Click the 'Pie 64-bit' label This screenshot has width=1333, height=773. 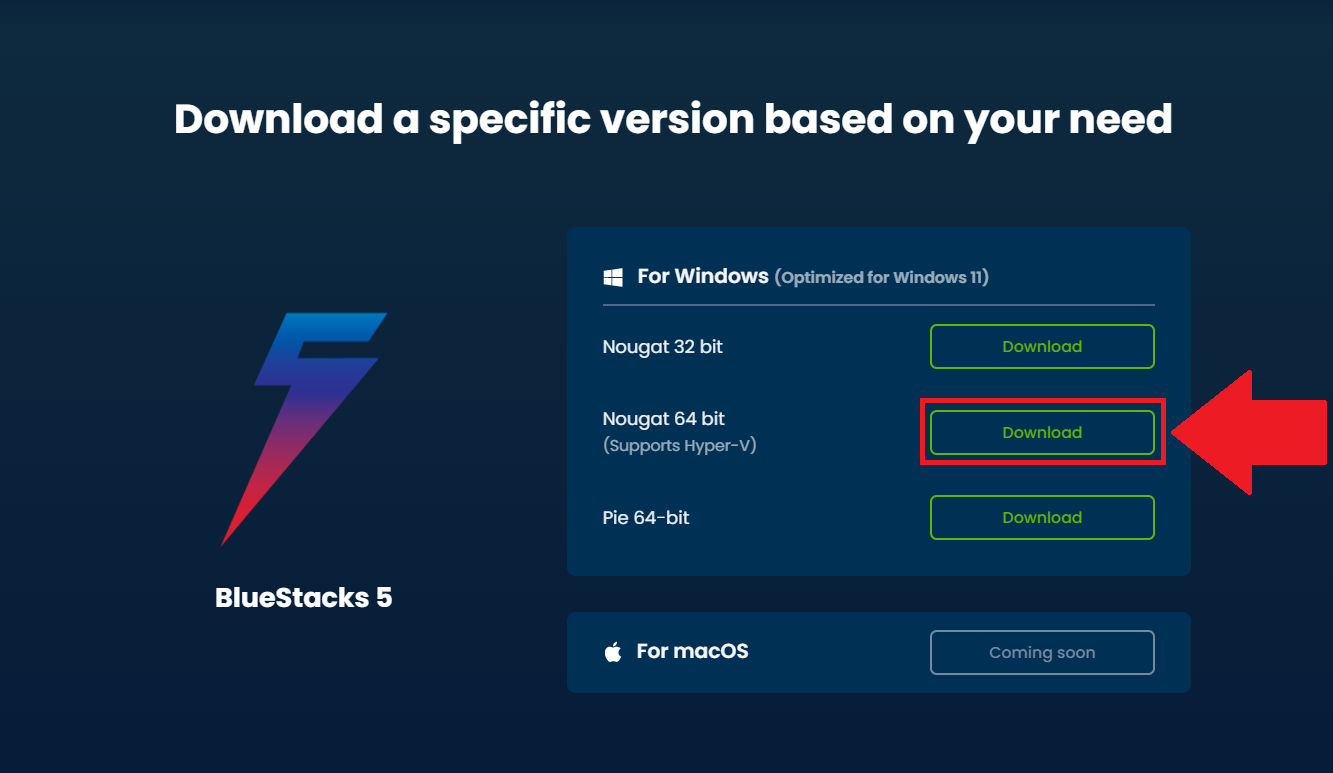tap(646, 518)
